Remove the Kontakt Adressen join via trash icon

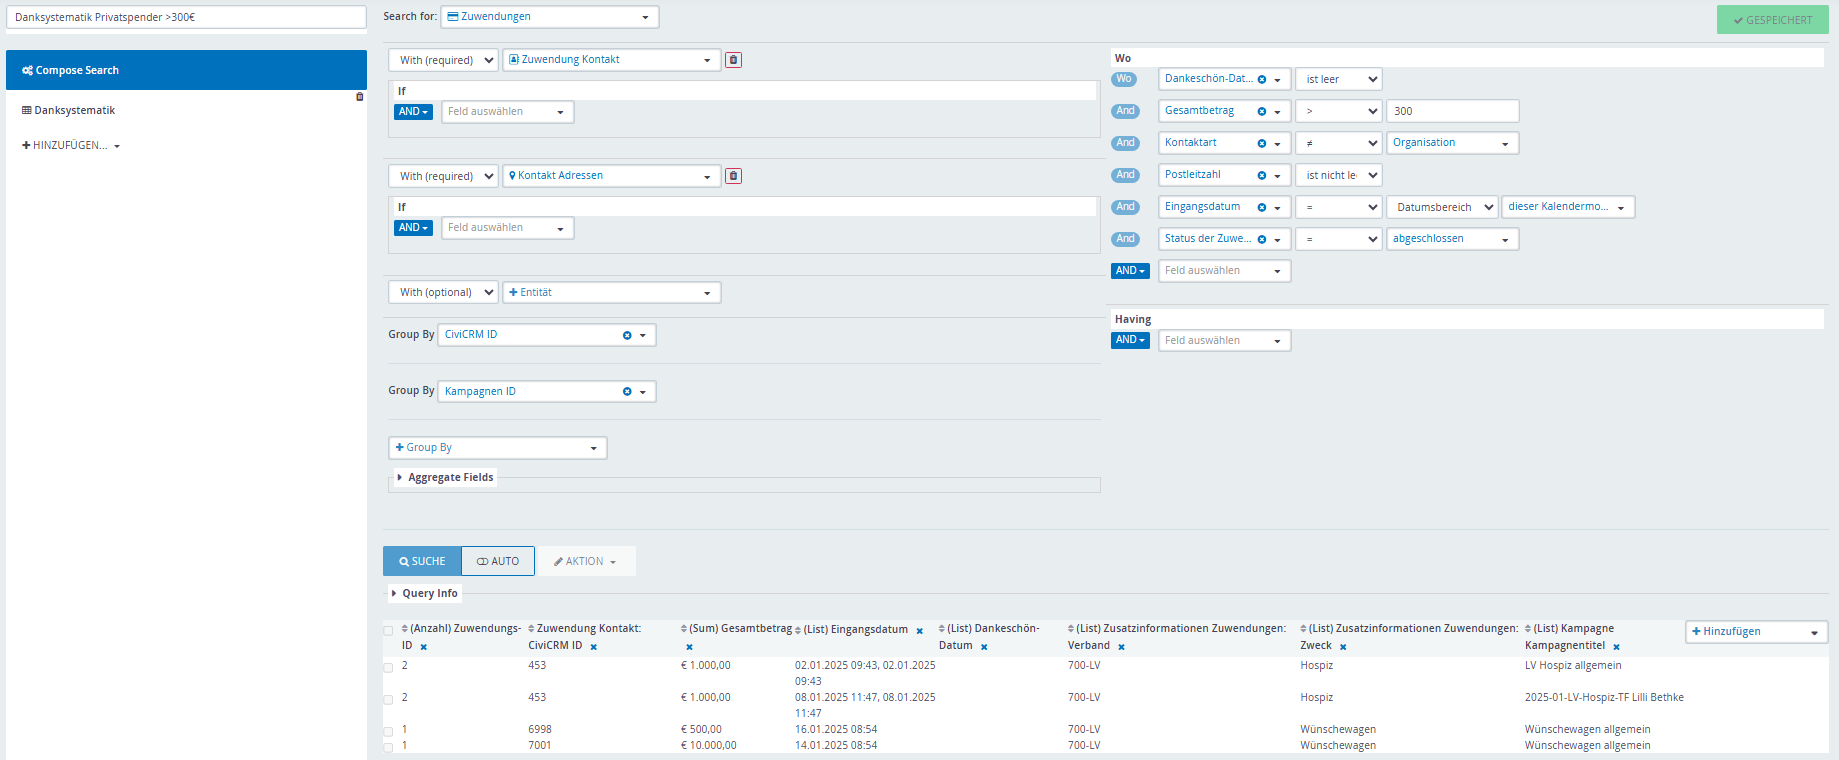pyautogui.click(x=733, y=176)
